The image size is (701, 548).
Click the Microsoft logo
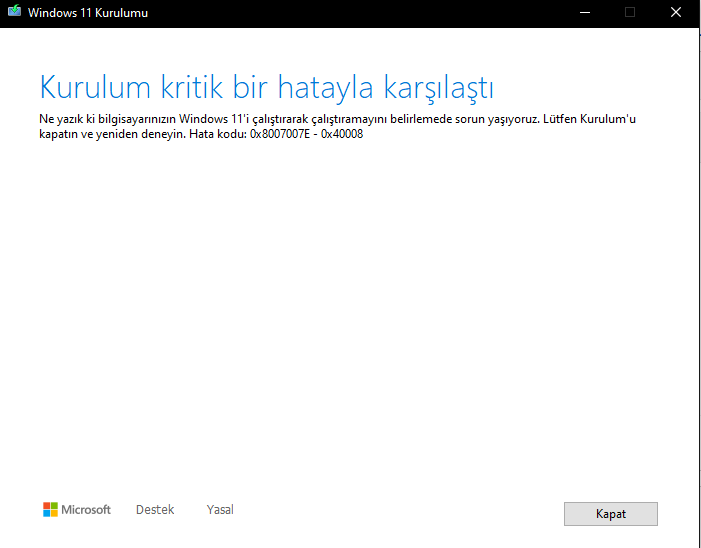click(77, 510)
